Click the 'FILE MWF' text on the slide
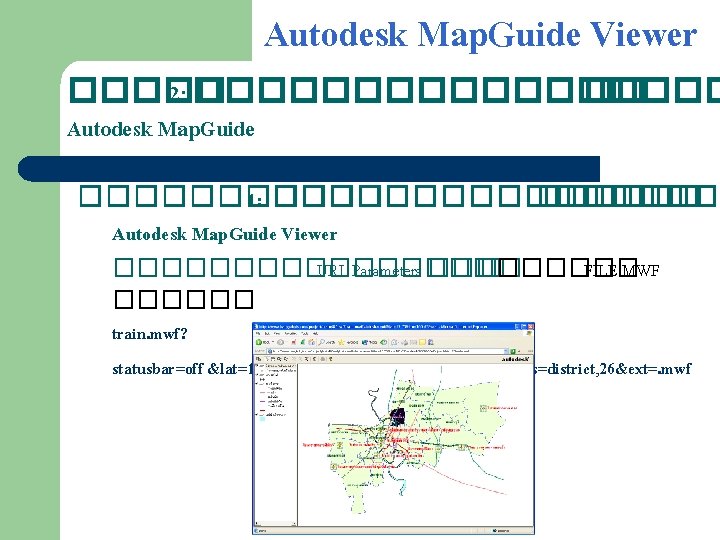The width and height of the screenshot is (720, 540). tap(621, 270)
